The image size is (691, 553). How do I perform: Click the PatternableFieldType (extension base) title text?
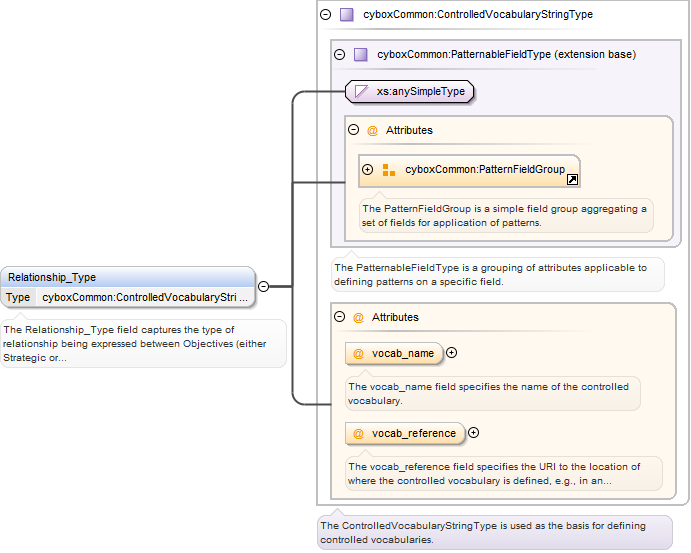pos(507,55)
